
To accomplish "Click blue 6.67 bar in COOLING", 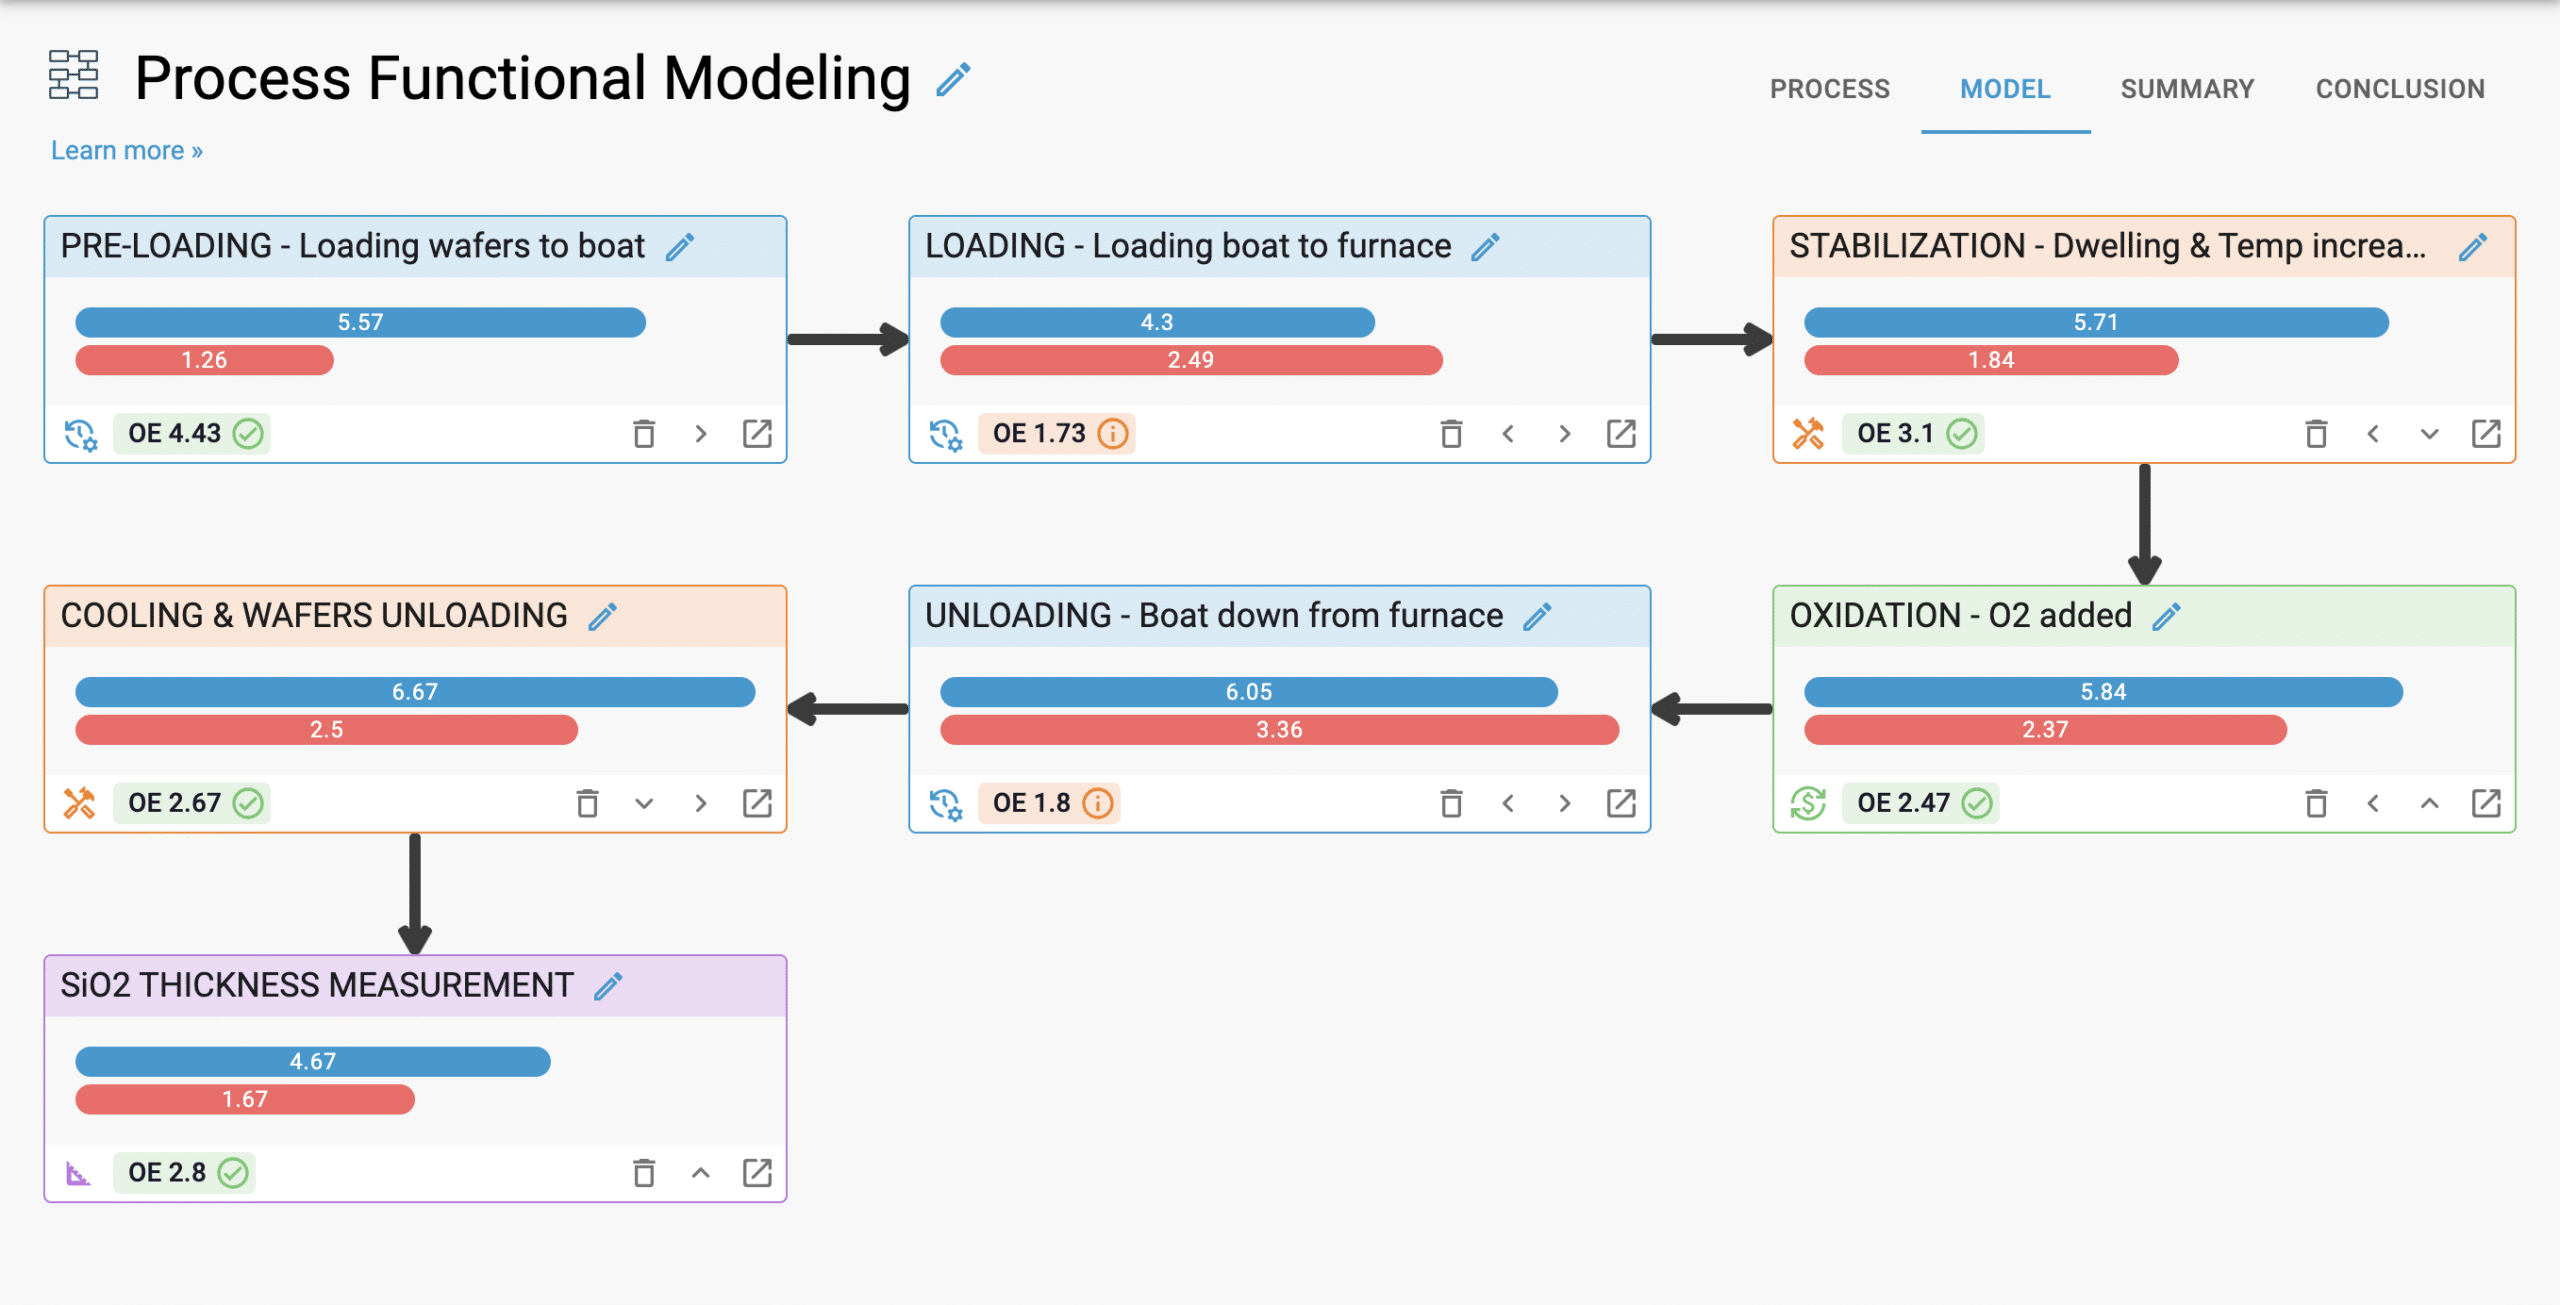I will 415,692.
